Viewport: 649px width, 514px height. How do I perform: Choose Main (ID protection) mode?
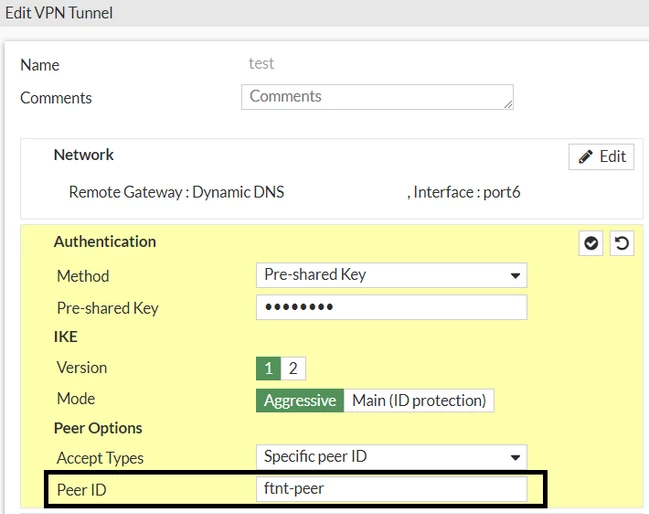[x=419, y=400]
